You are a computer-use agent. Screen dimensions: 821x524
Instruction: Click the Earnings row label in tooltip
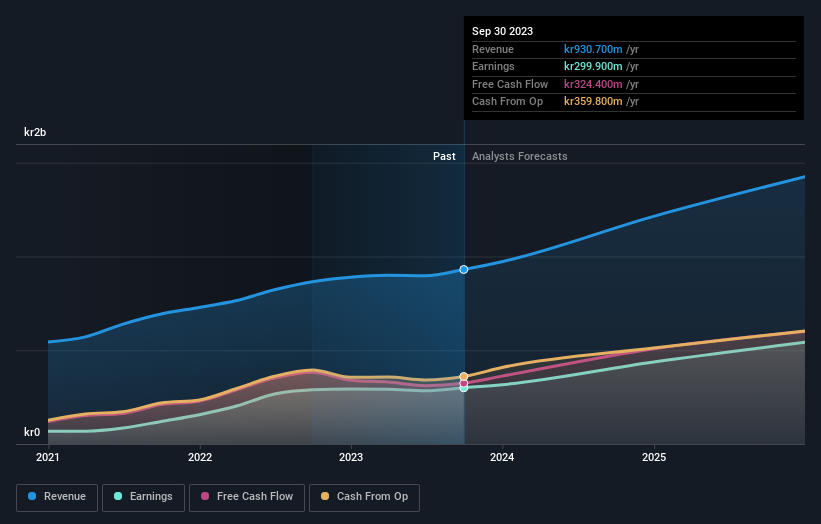pos(493,66)
